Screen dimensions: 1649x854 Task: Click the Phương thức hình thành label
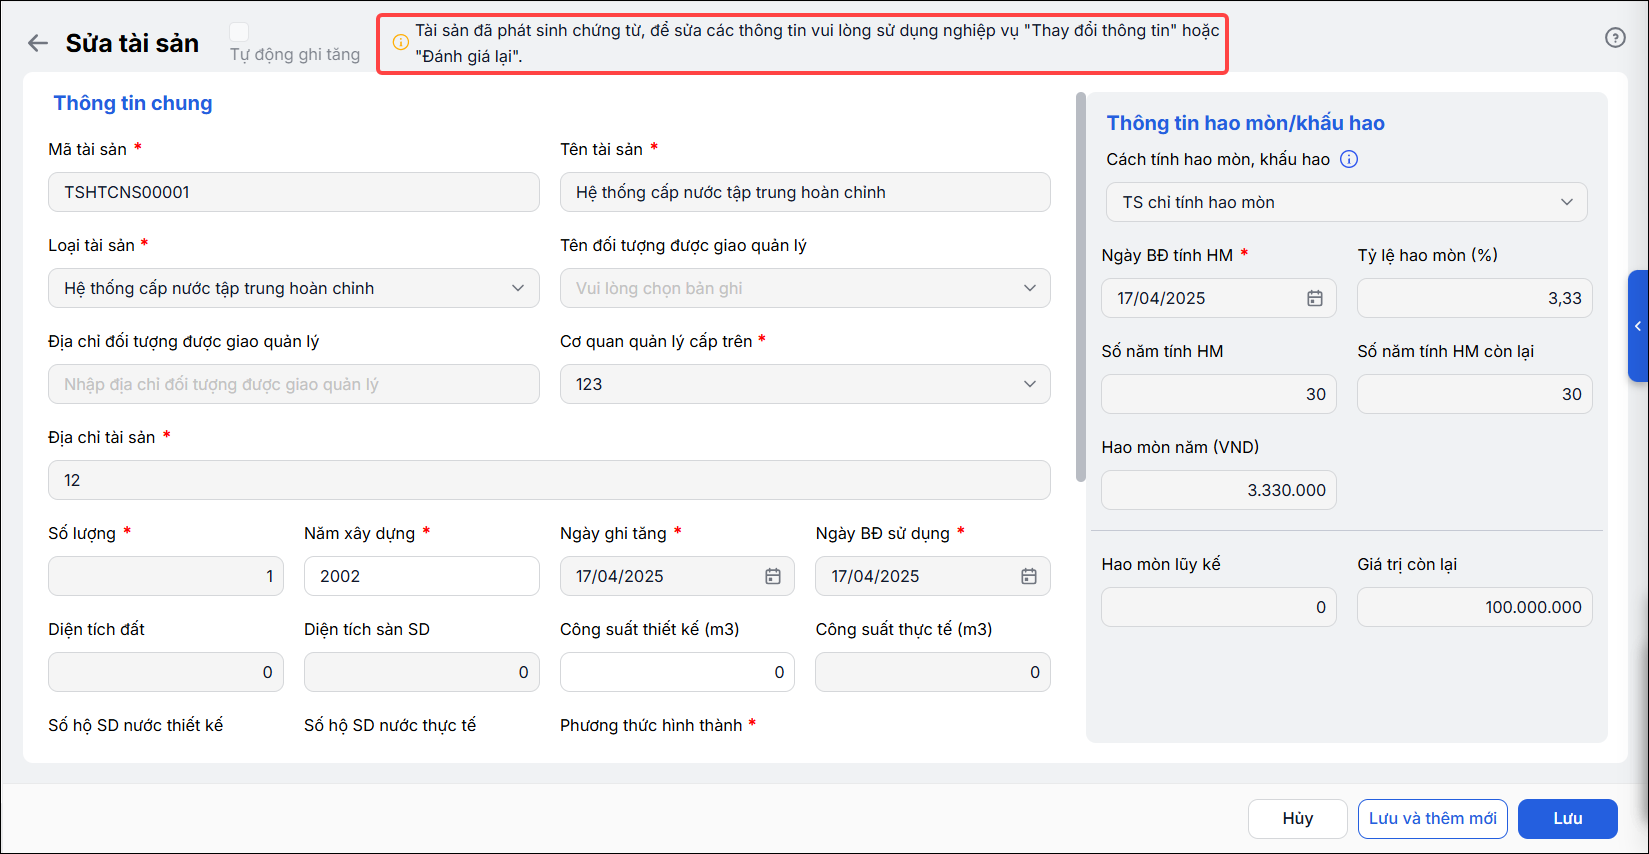pyautogui.click(x=651, y=725)
